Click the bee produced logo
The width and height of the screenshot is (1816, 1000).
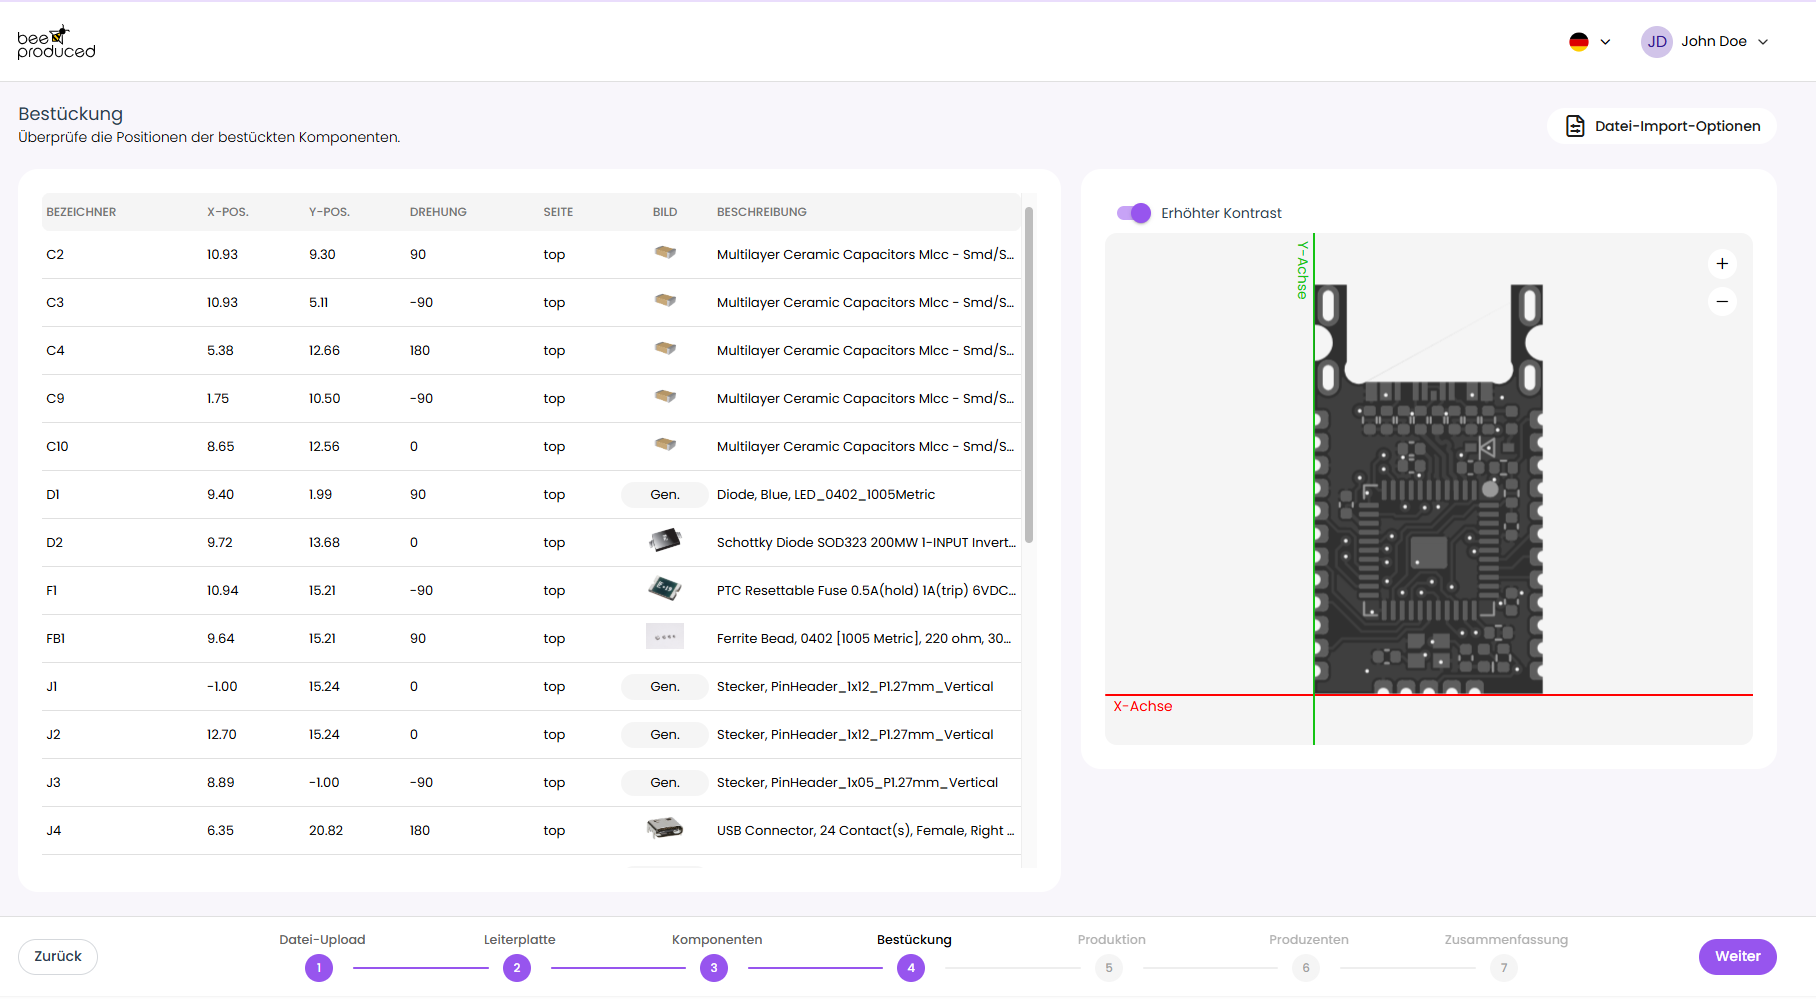56,42
